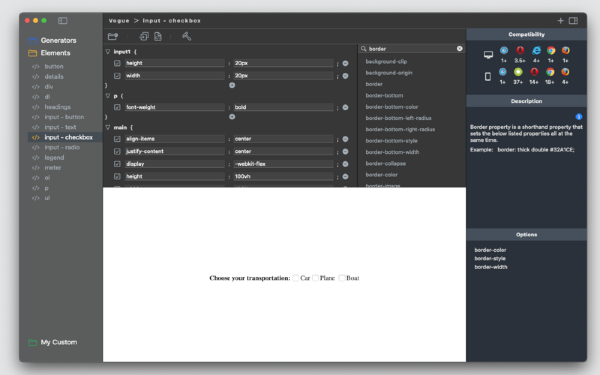The height and width of the screenshot is (375, 600).
Task: Click the border-style option
Action: (x=490, y=259)
